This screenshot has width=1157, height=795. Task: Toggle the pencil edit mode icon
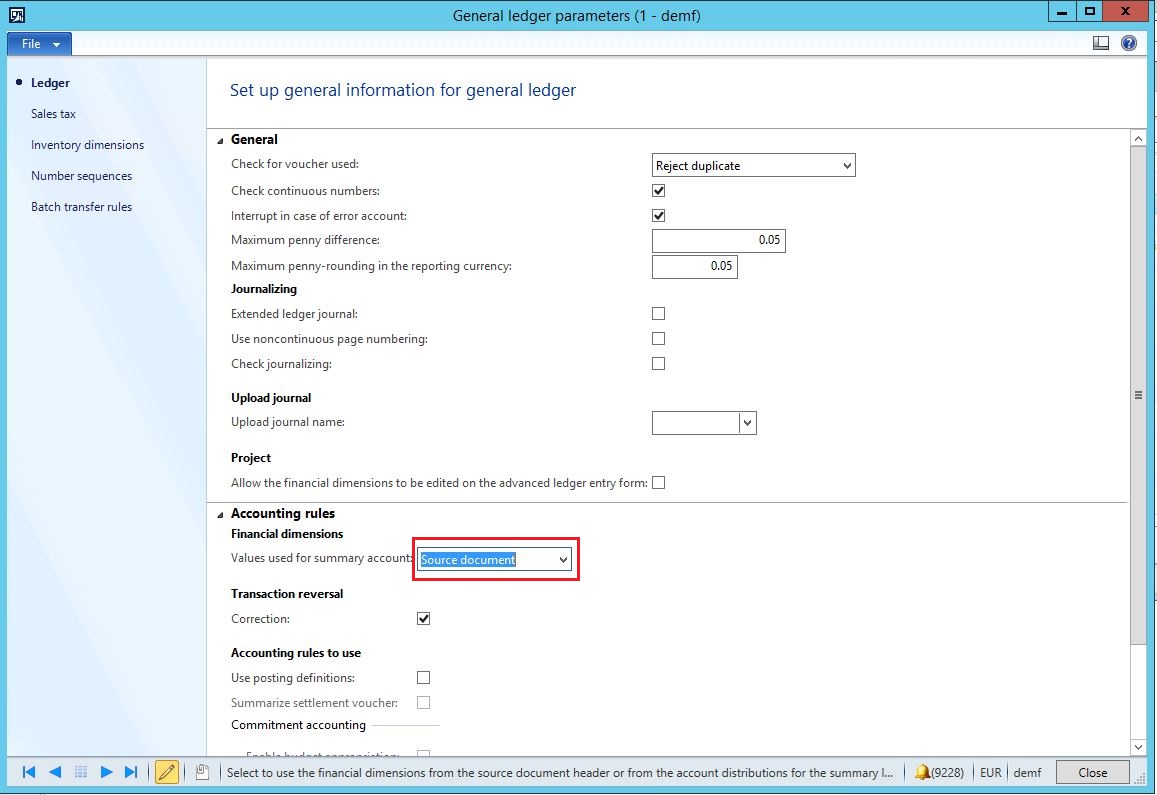167,772
